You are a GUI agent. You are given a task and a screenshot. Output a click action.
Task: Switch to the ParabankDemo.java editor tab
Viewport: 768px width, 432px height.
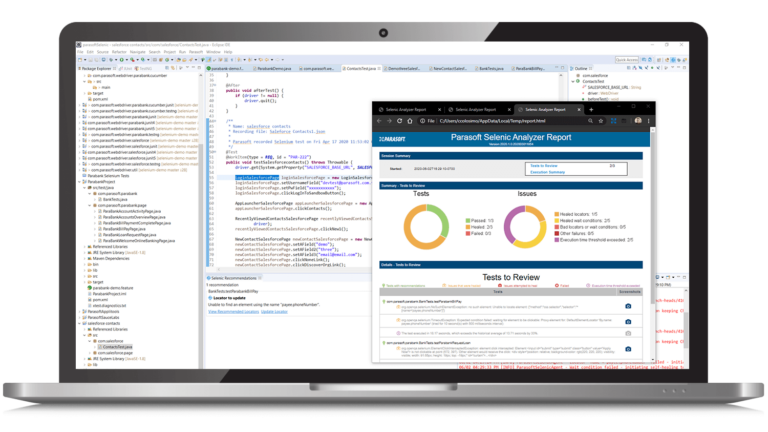coord(274,69)
